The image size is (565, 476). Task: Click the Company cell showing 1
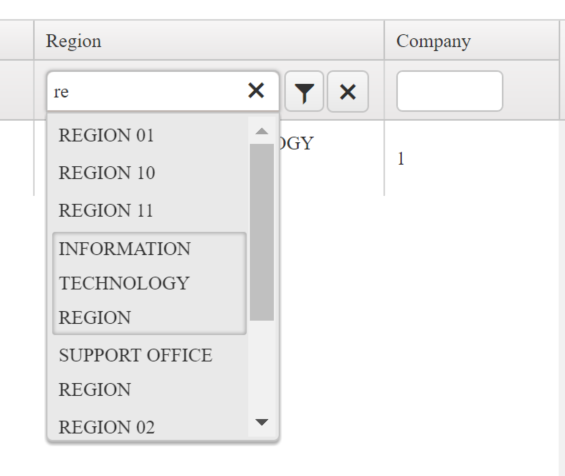tap(400, 159)
